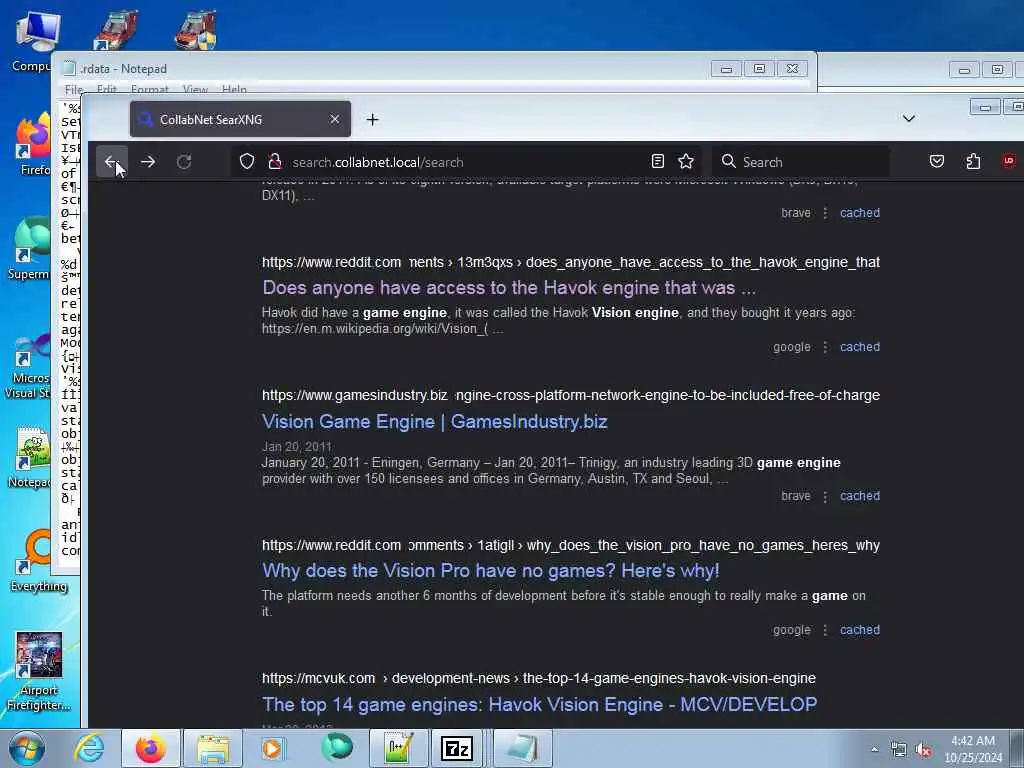Open Airport Firefighter desktop shortcut

click(39, 672)
